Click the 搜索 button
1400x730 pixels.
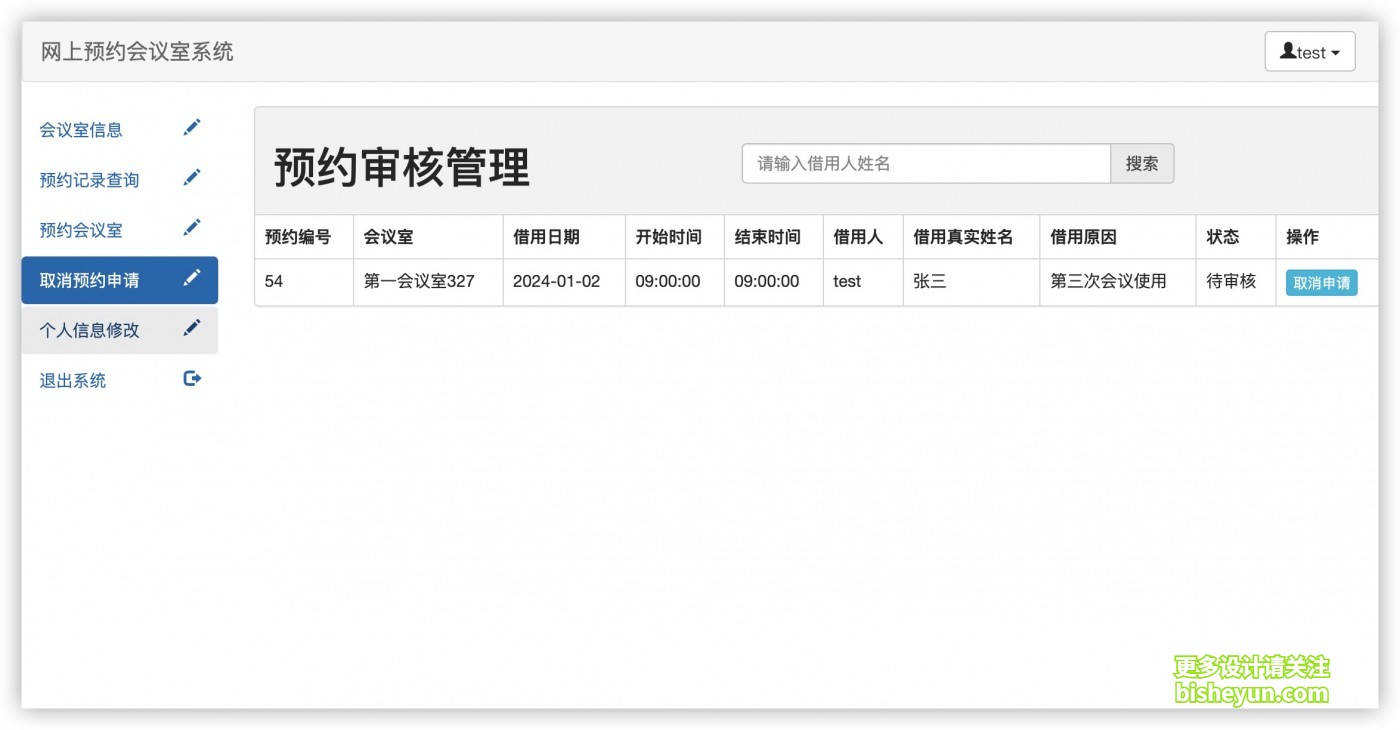(x=1142, y=164)
